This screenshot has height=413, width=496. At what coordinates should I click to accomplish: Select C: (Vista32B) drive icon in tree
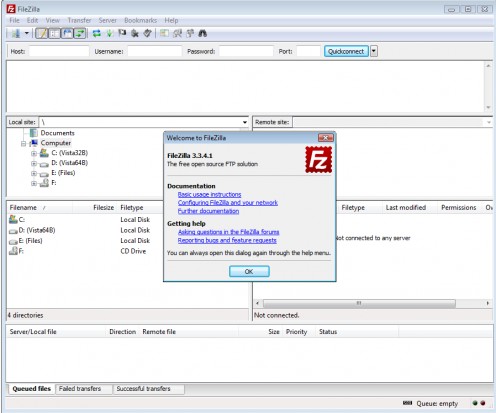(x=44, y=153)
